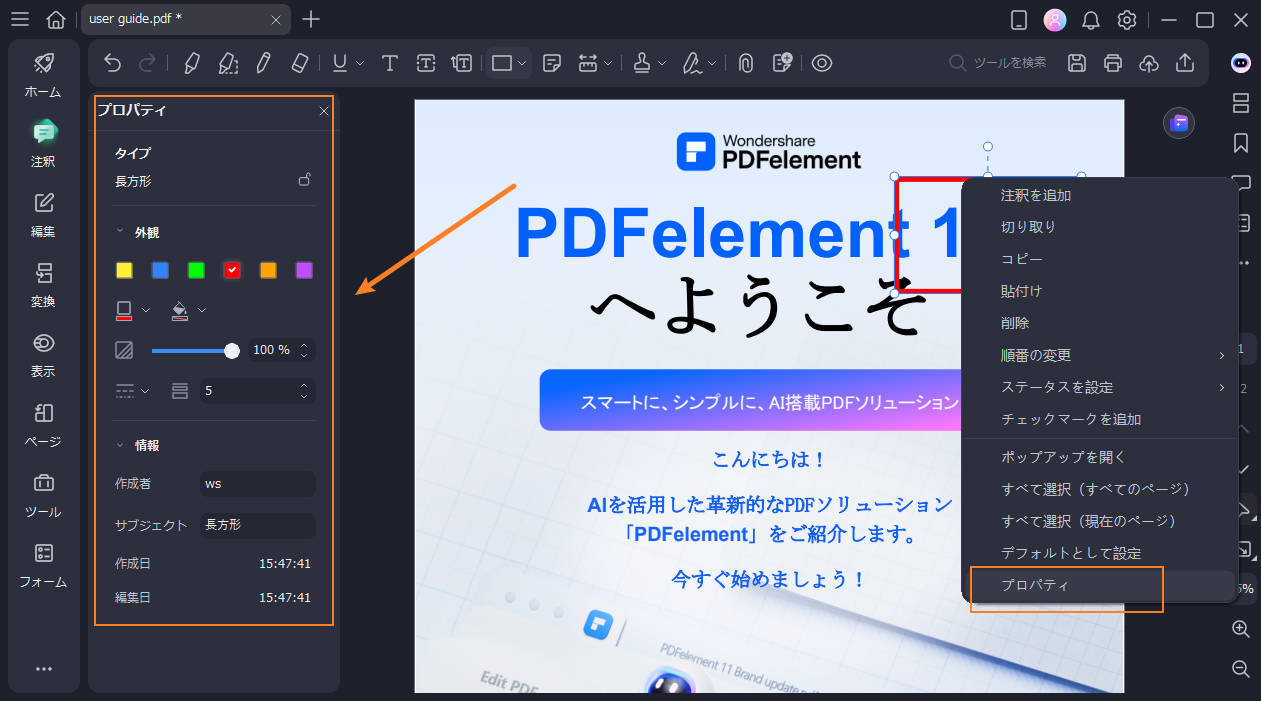1261x701 pixels.
Task: Save the document with the save icon
Action: pos(1076,62)
